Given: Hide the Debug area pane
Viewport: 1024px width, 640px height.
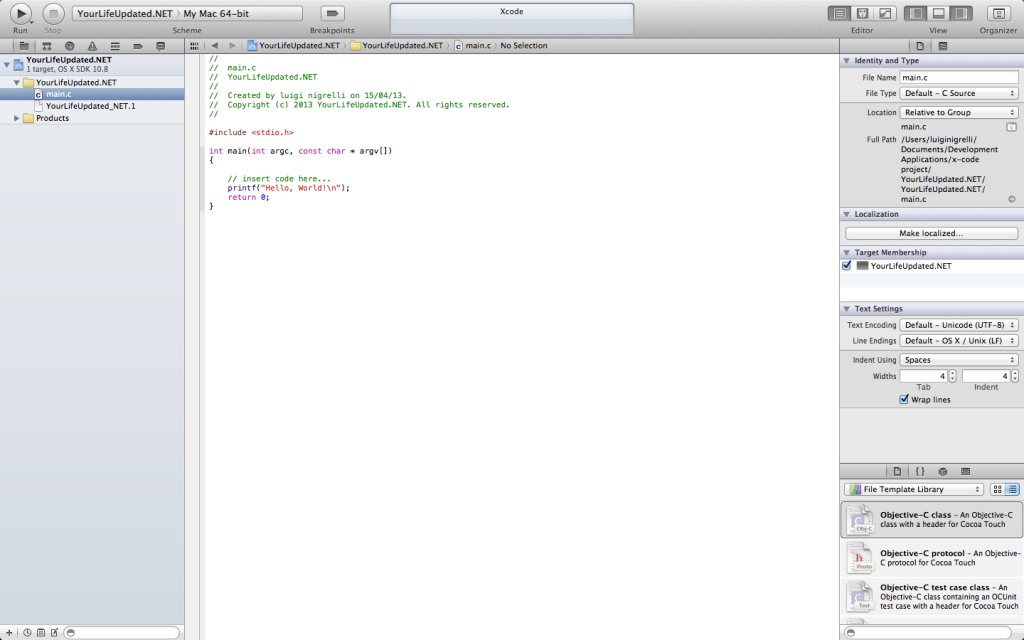Looking at the screenshot, I should click(x=939, y=13).
